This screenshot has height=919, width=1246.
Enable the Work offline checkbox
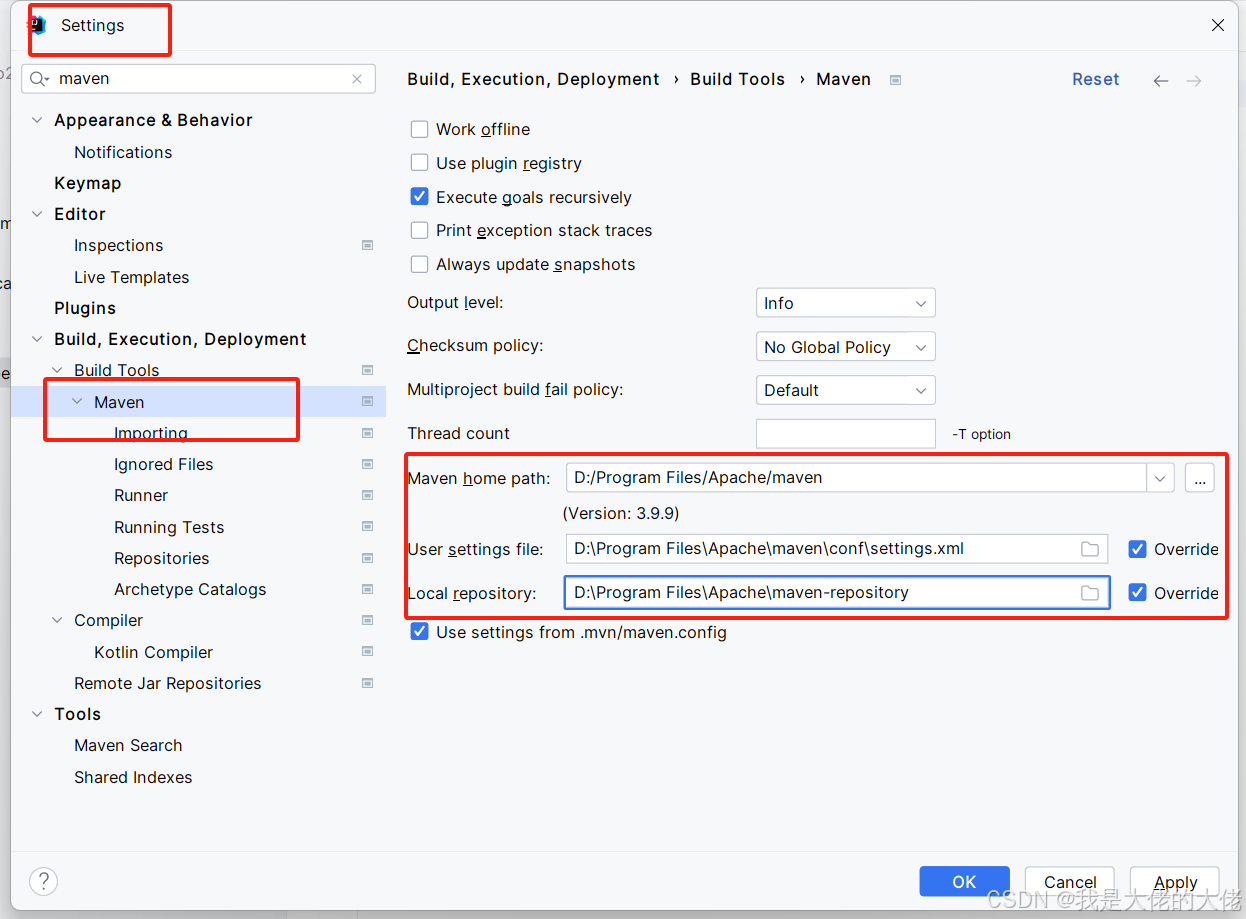pyautogui.click(x=420, y=129)
